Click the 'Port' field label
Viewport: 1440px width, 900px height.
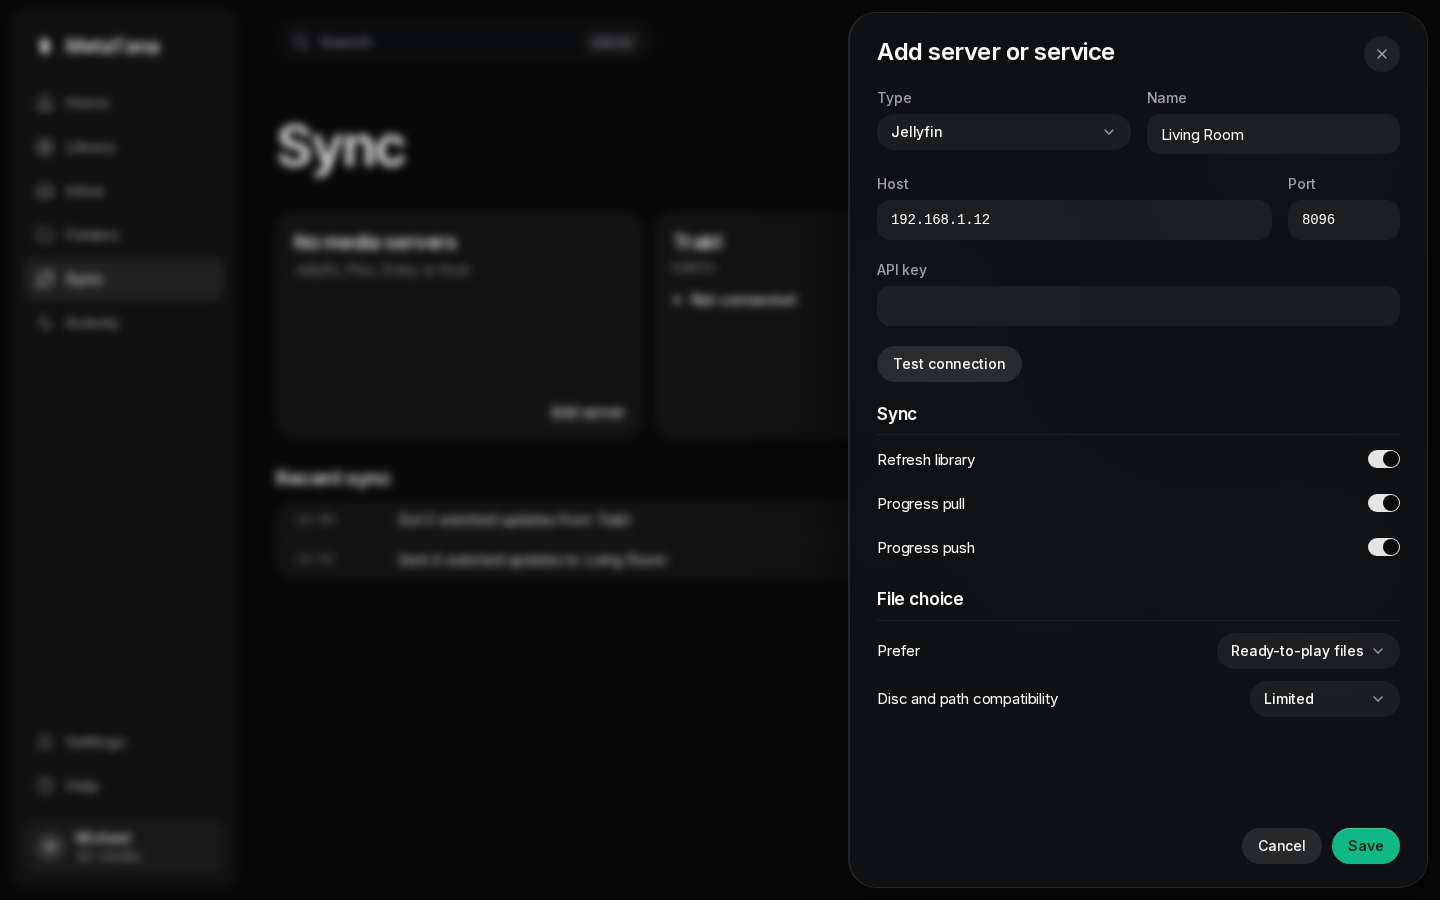click(x=1301, y=184)
